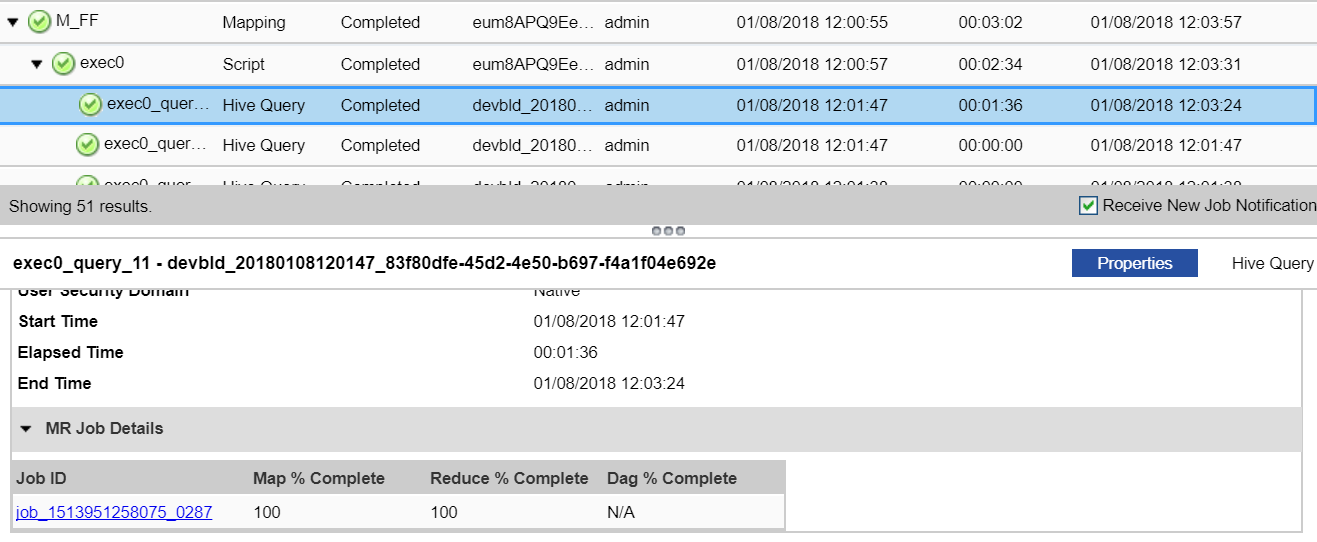
Task: Click the elapsed value 00:01:36 in properties
Action: pos(566,352)
